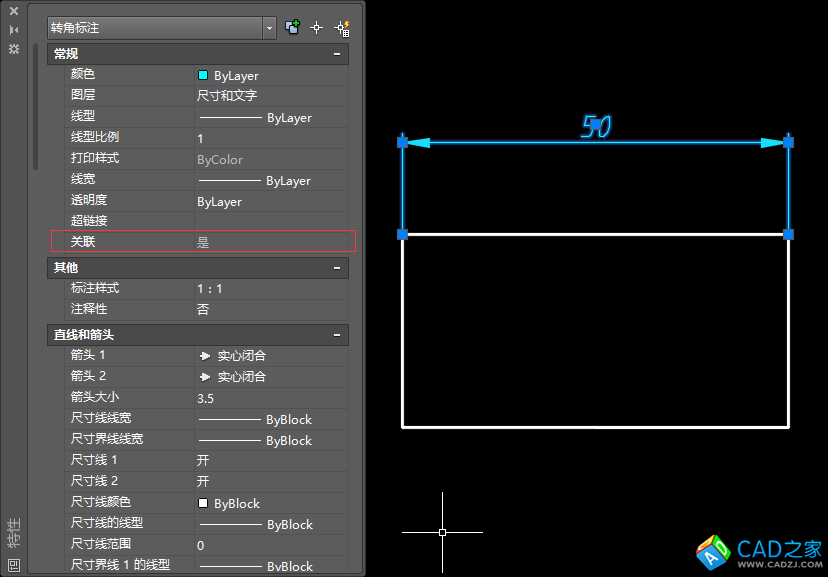Click the CAD之家 watermark logo

[x=760, y=551]
